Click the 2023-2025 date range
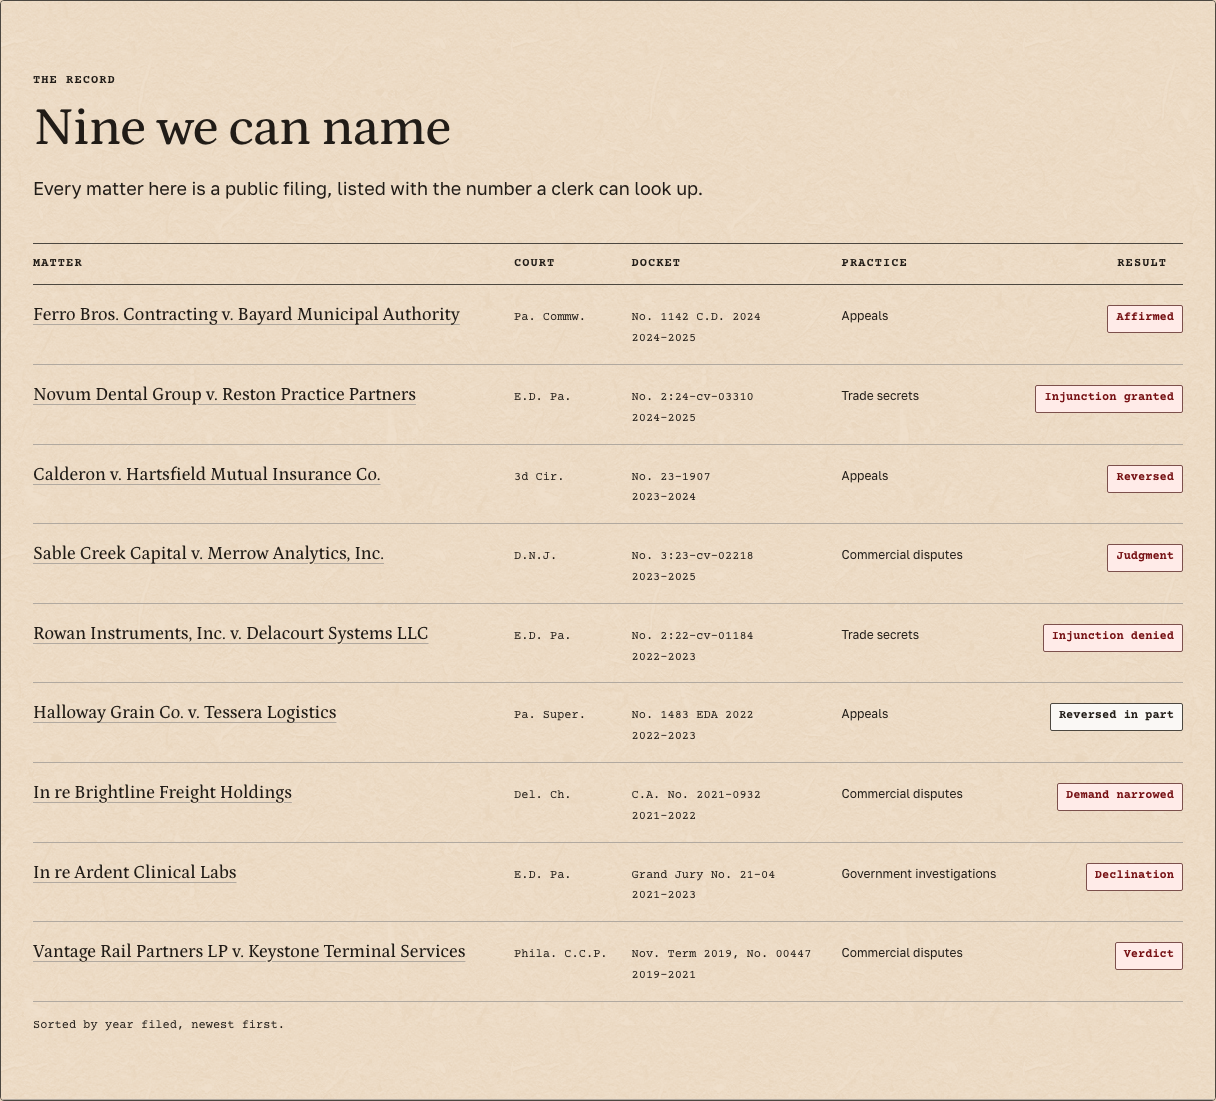Image resolution: width=1216 pixels, height=1101 pixels. click(664, 577)
